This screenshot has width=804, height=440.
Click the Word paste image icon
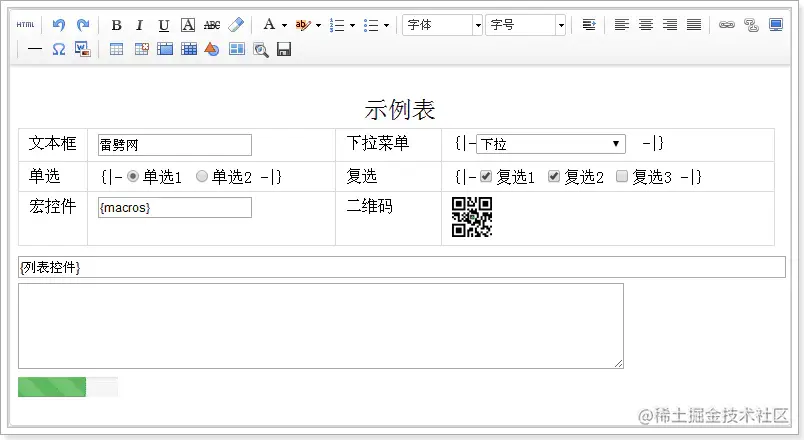[83, 49]
